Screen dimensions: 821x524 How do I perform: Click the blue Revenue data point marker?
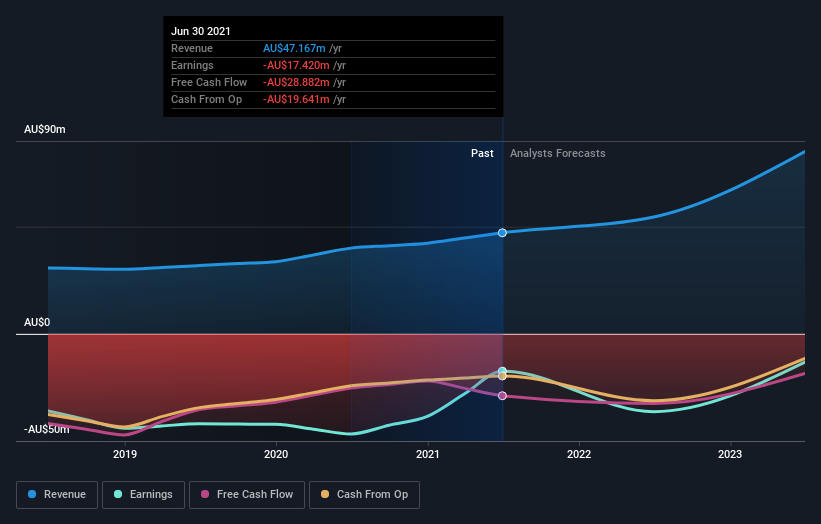click(502, 232)
